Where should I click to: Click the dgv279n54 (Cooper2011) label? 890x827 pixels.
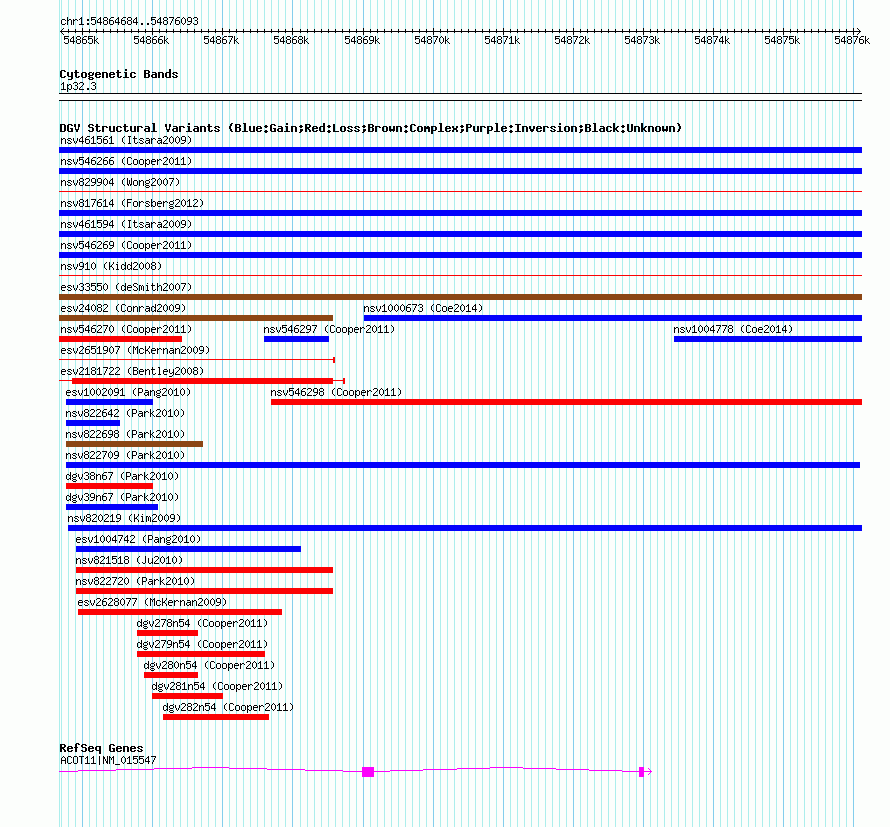click(x=202, y=644)
